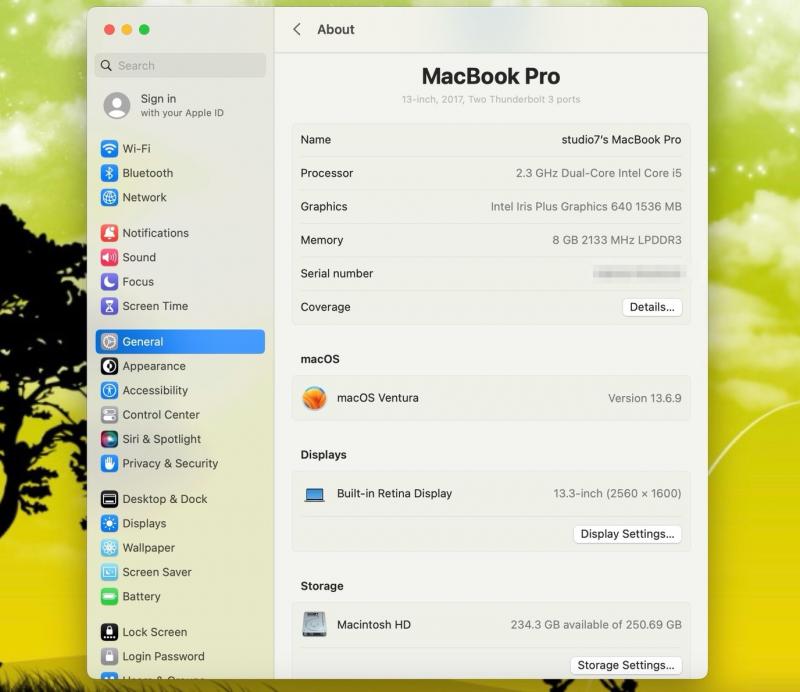The image size is (800, 692).
Task: Go back using the About back chevron
Action: 297,29
